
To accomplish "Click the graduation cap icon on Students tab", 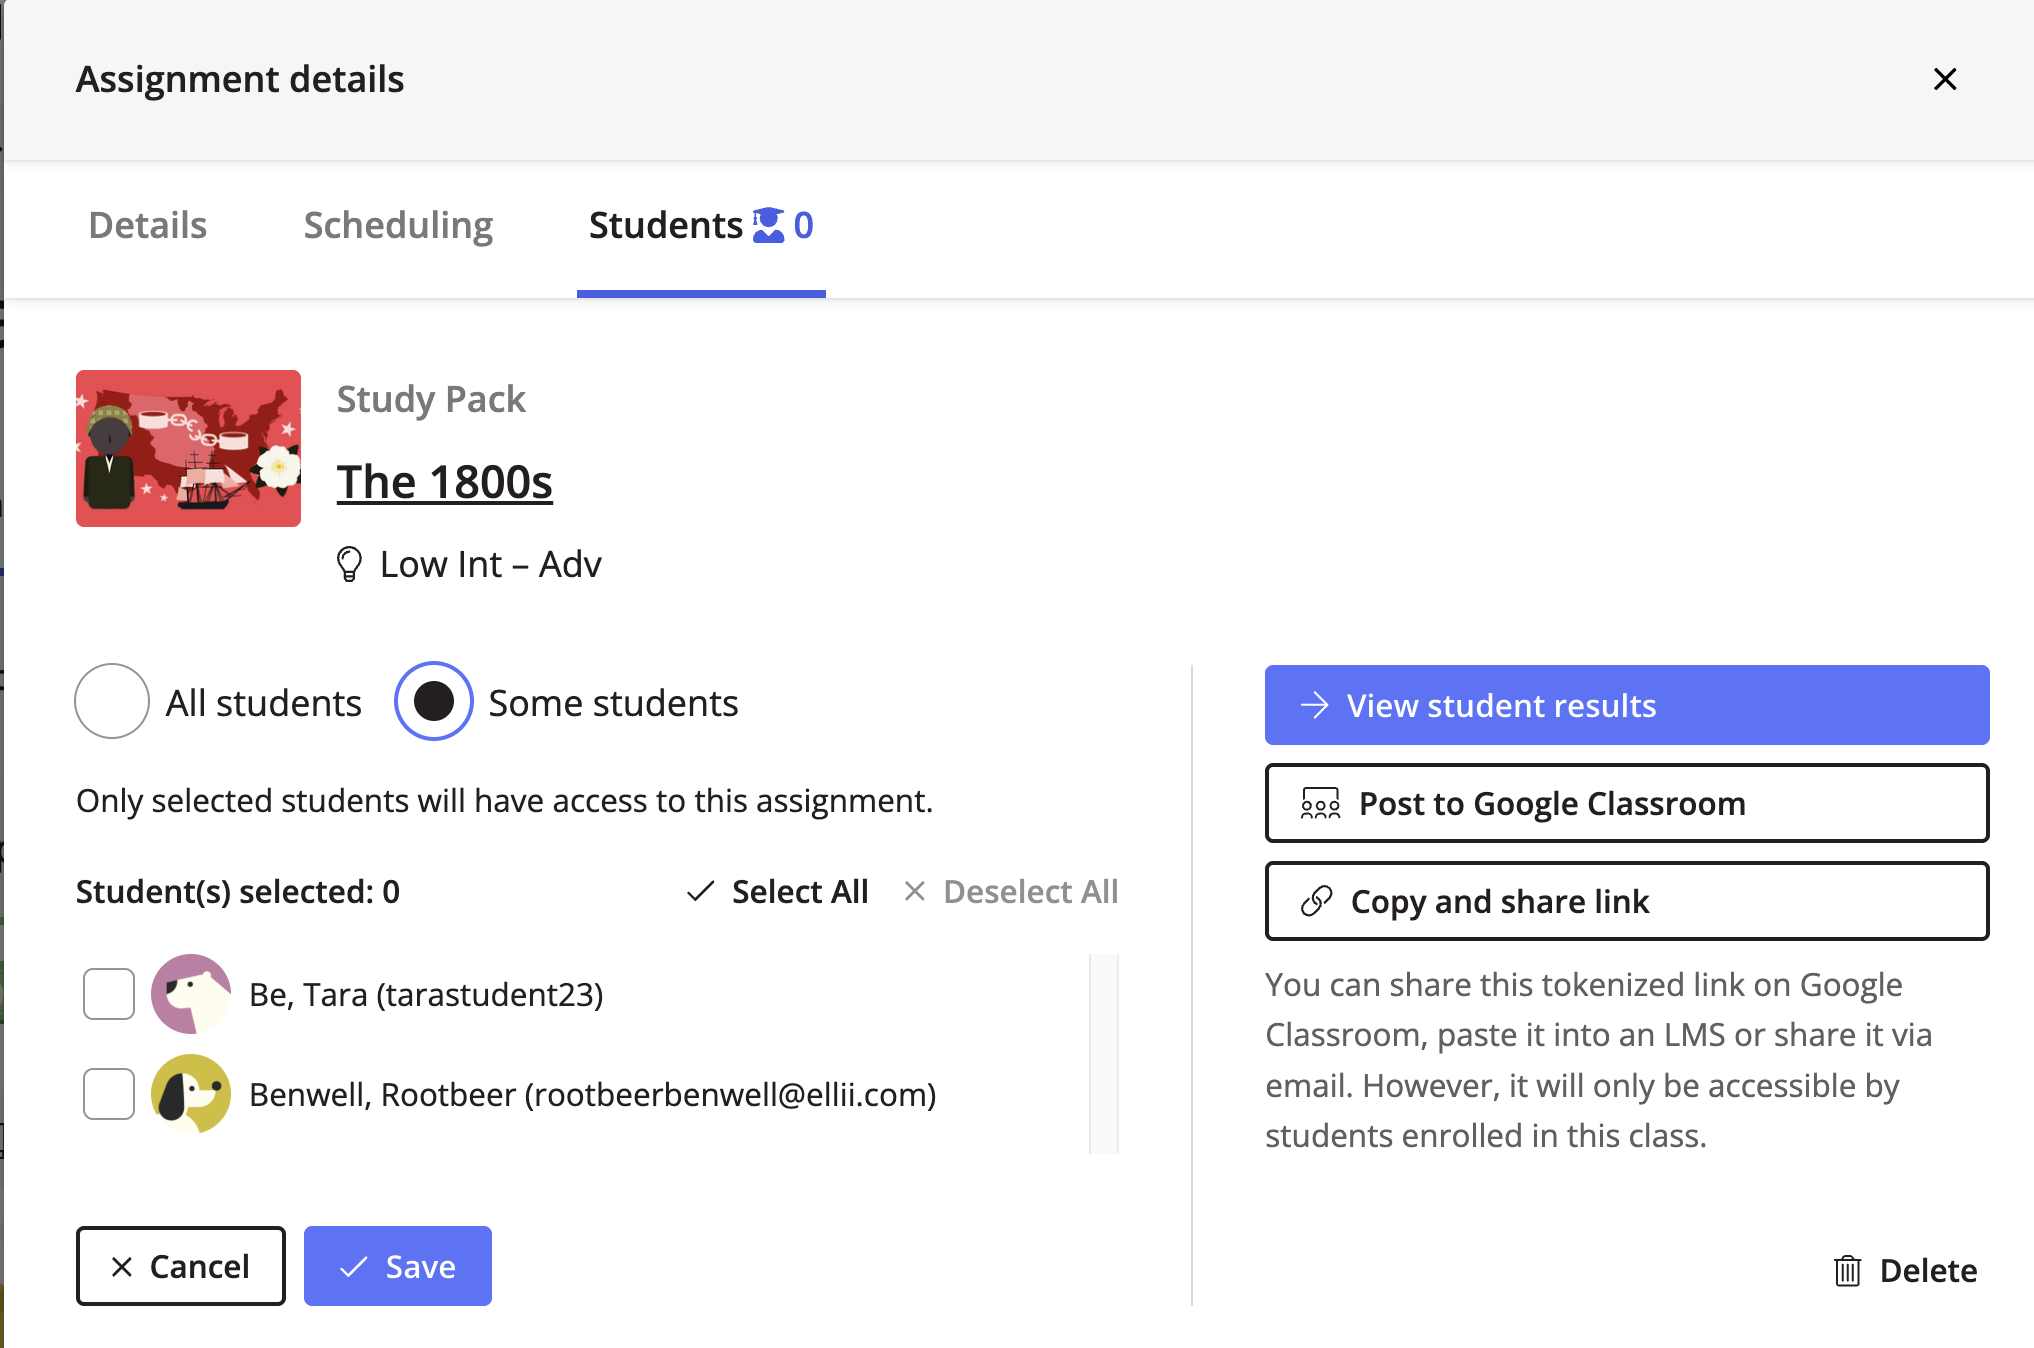I will [x=769, y=225].
